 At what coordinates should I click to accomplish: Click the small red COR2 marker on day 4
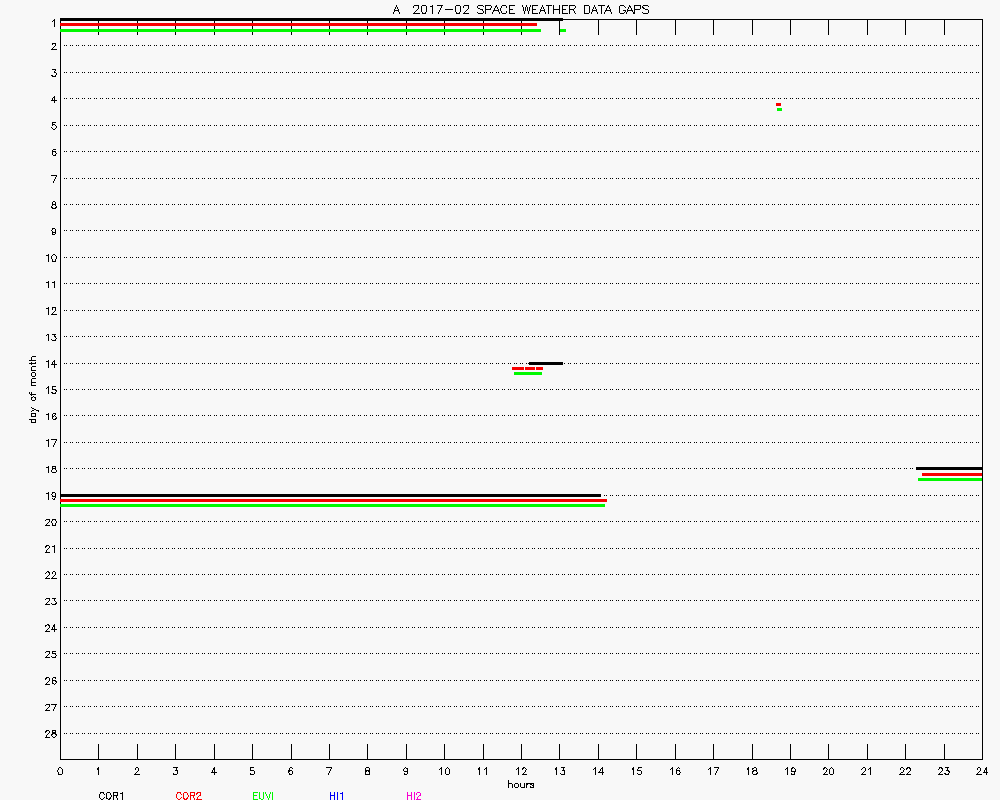(779, 104)
